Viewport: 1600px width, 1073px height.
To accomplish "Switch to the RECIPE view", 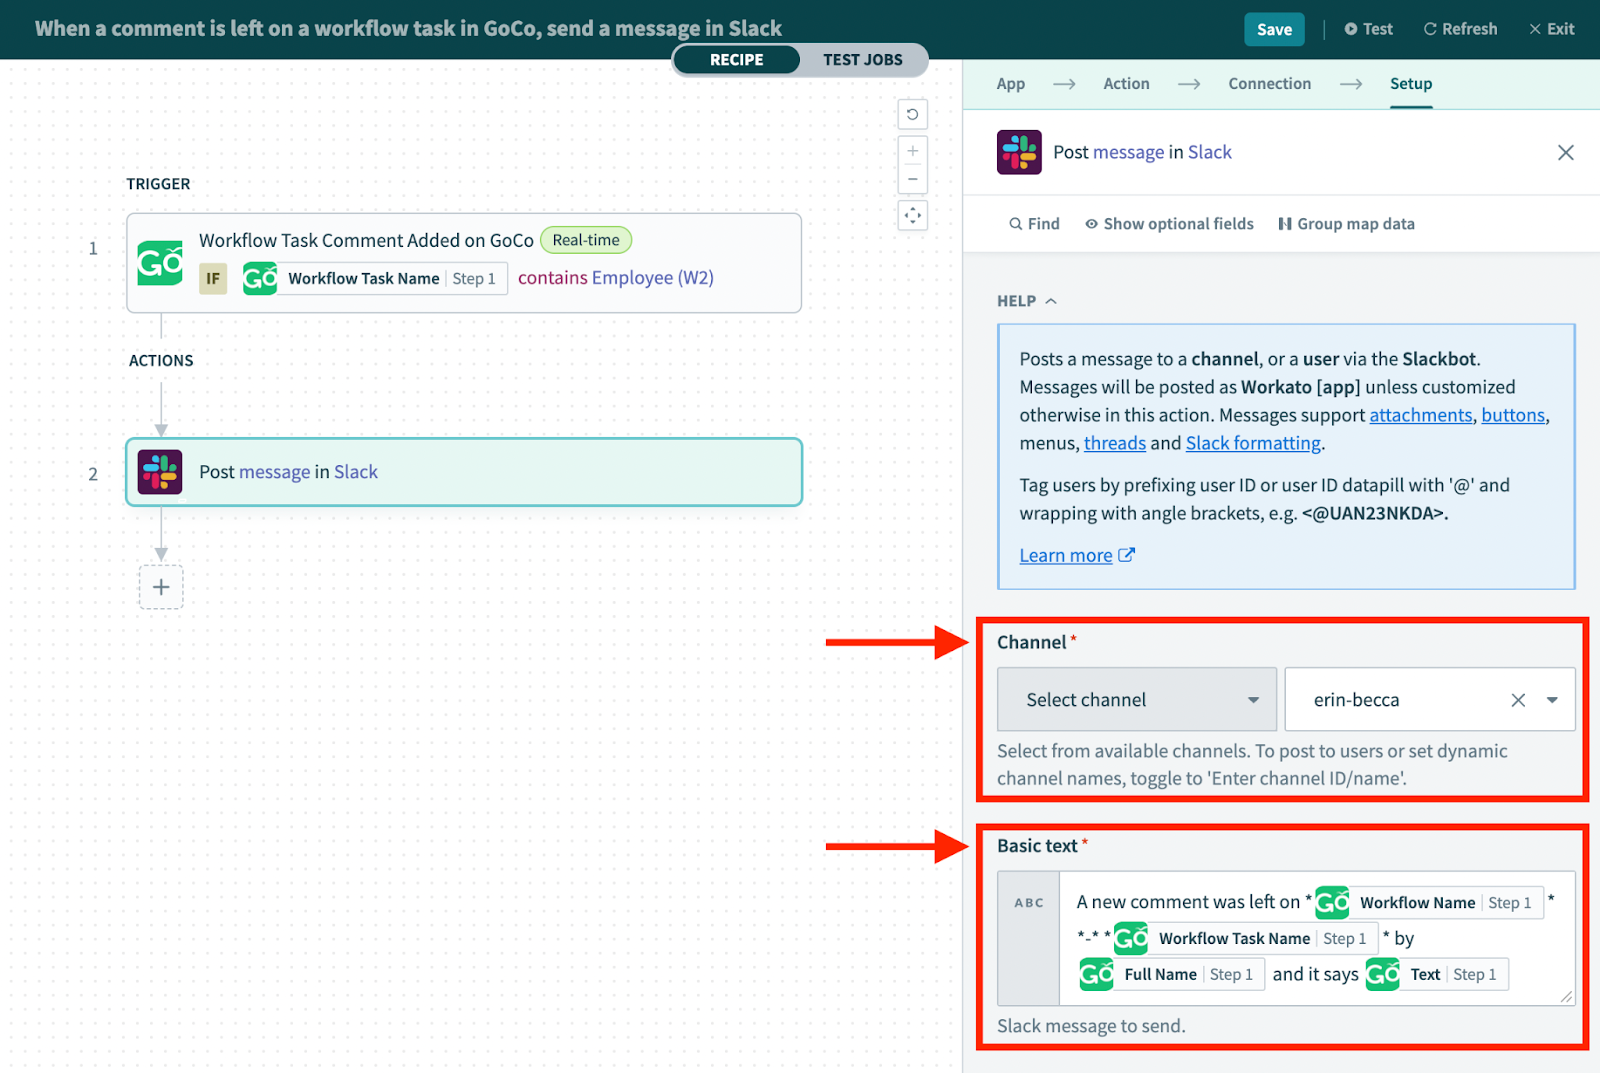I will (737, 60).
